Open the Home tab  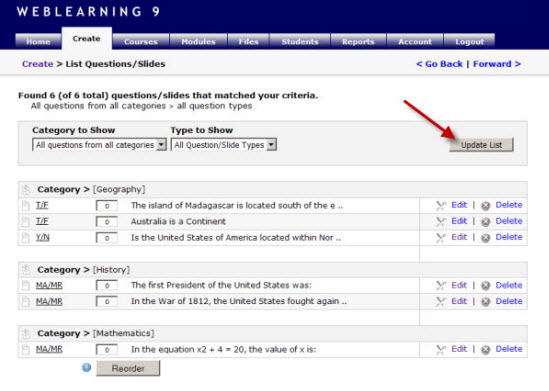38,41
